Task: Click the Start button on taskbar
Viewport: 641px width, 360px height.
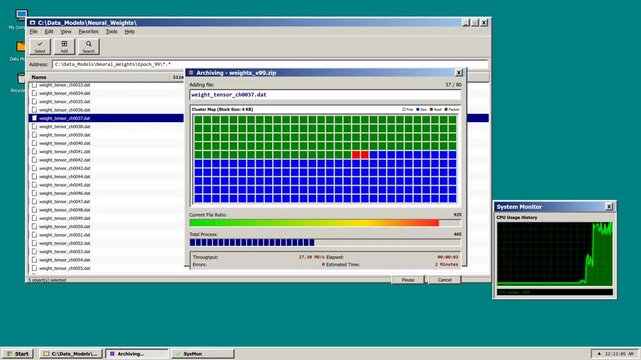Action: (x=18, y=354)
